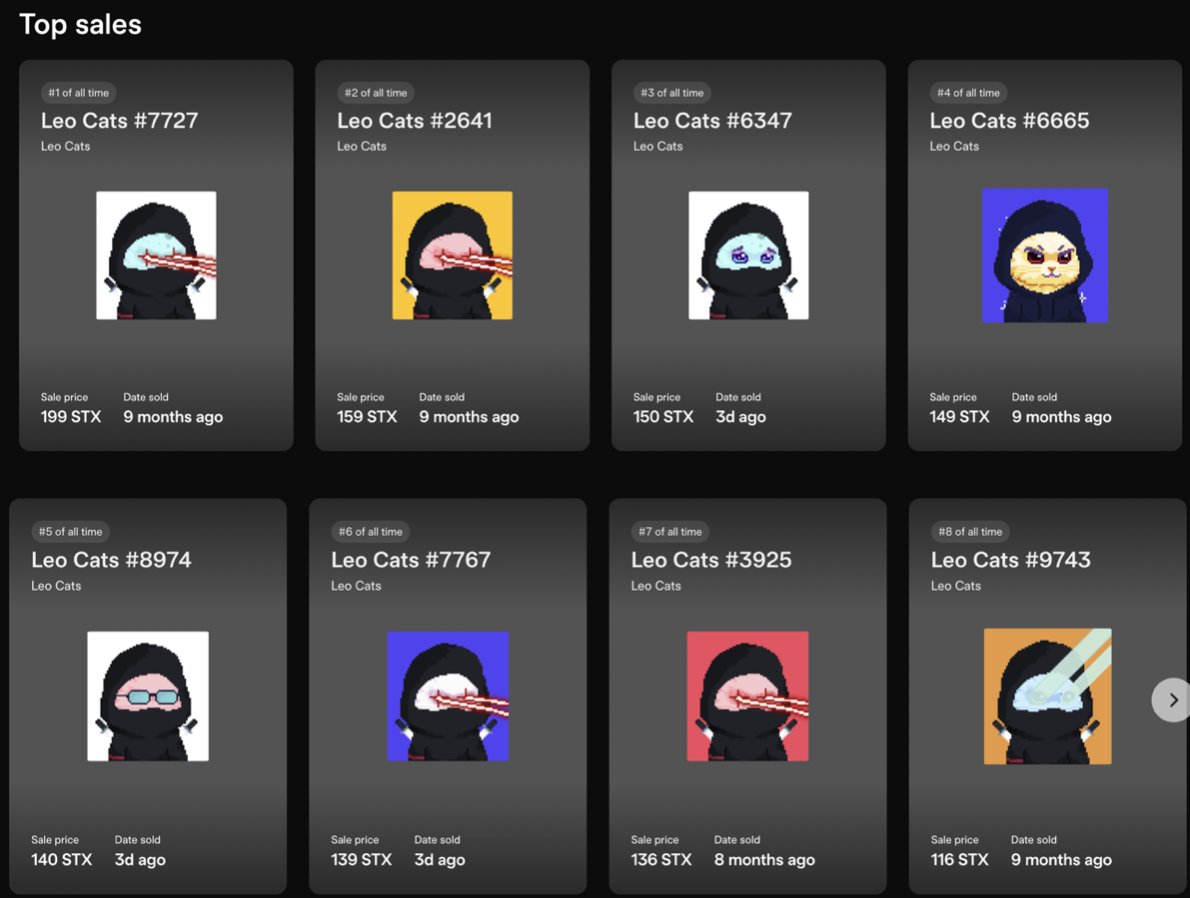Click the Leo Cats #9743 title
The height and width of the screenshot is (898, 1190).
[x=1011, y=559]
